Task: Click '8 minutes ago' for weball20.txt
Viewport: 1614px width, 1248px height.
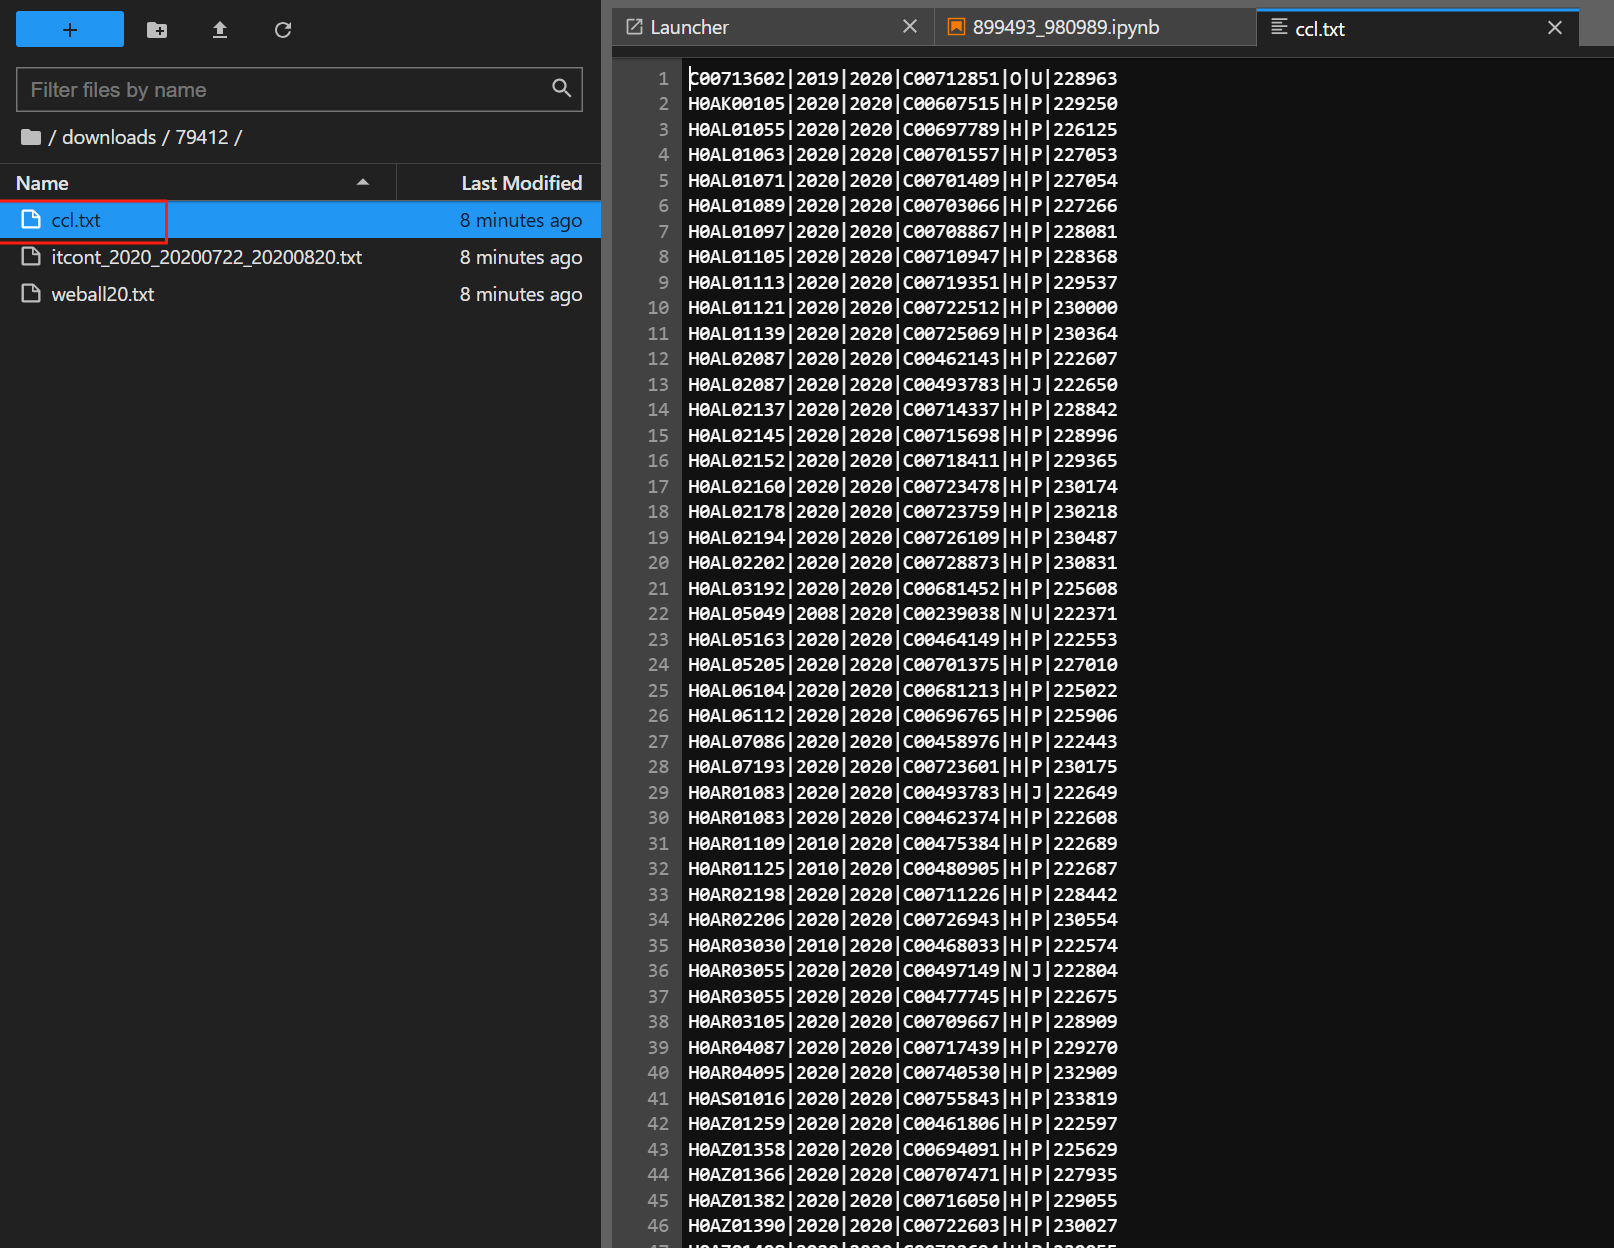Action: (x=521, y=294)
